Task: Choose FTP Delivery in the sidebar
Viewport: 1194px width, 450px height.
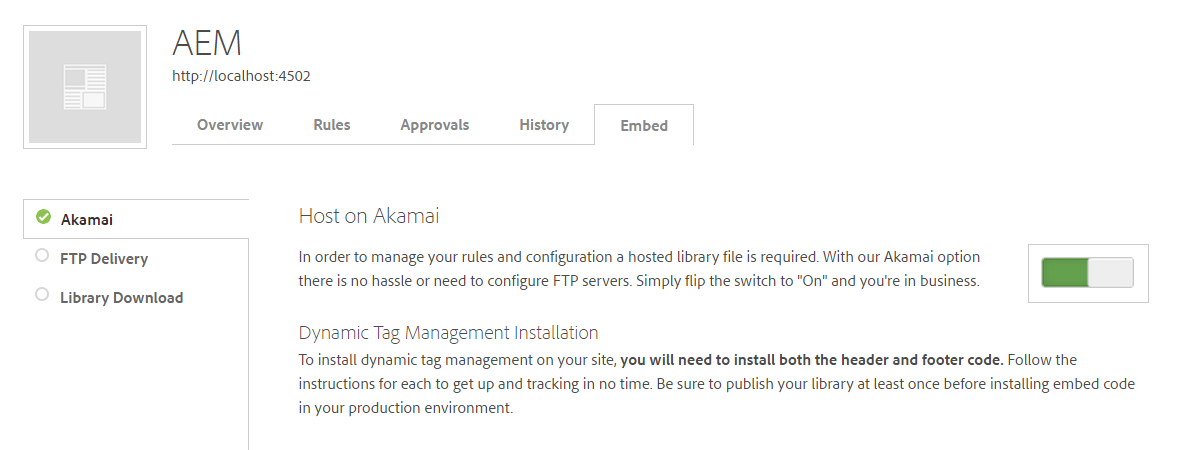Action: click(x=104, y=258)
